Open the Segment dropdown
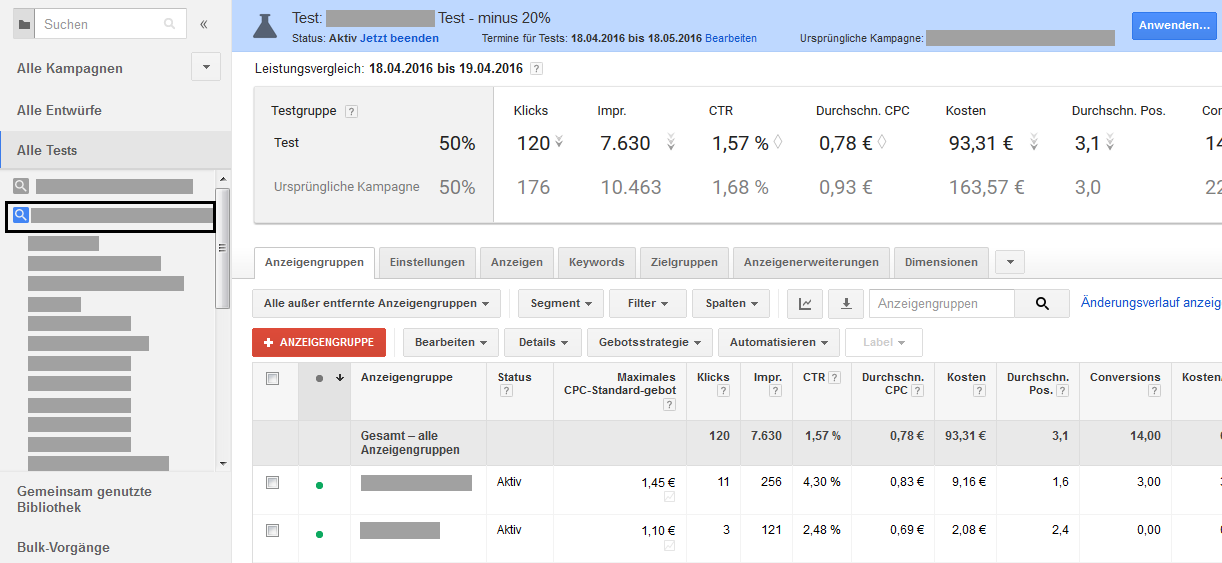The width and height of the screenshot is (1222, 563). click(561, 303)
